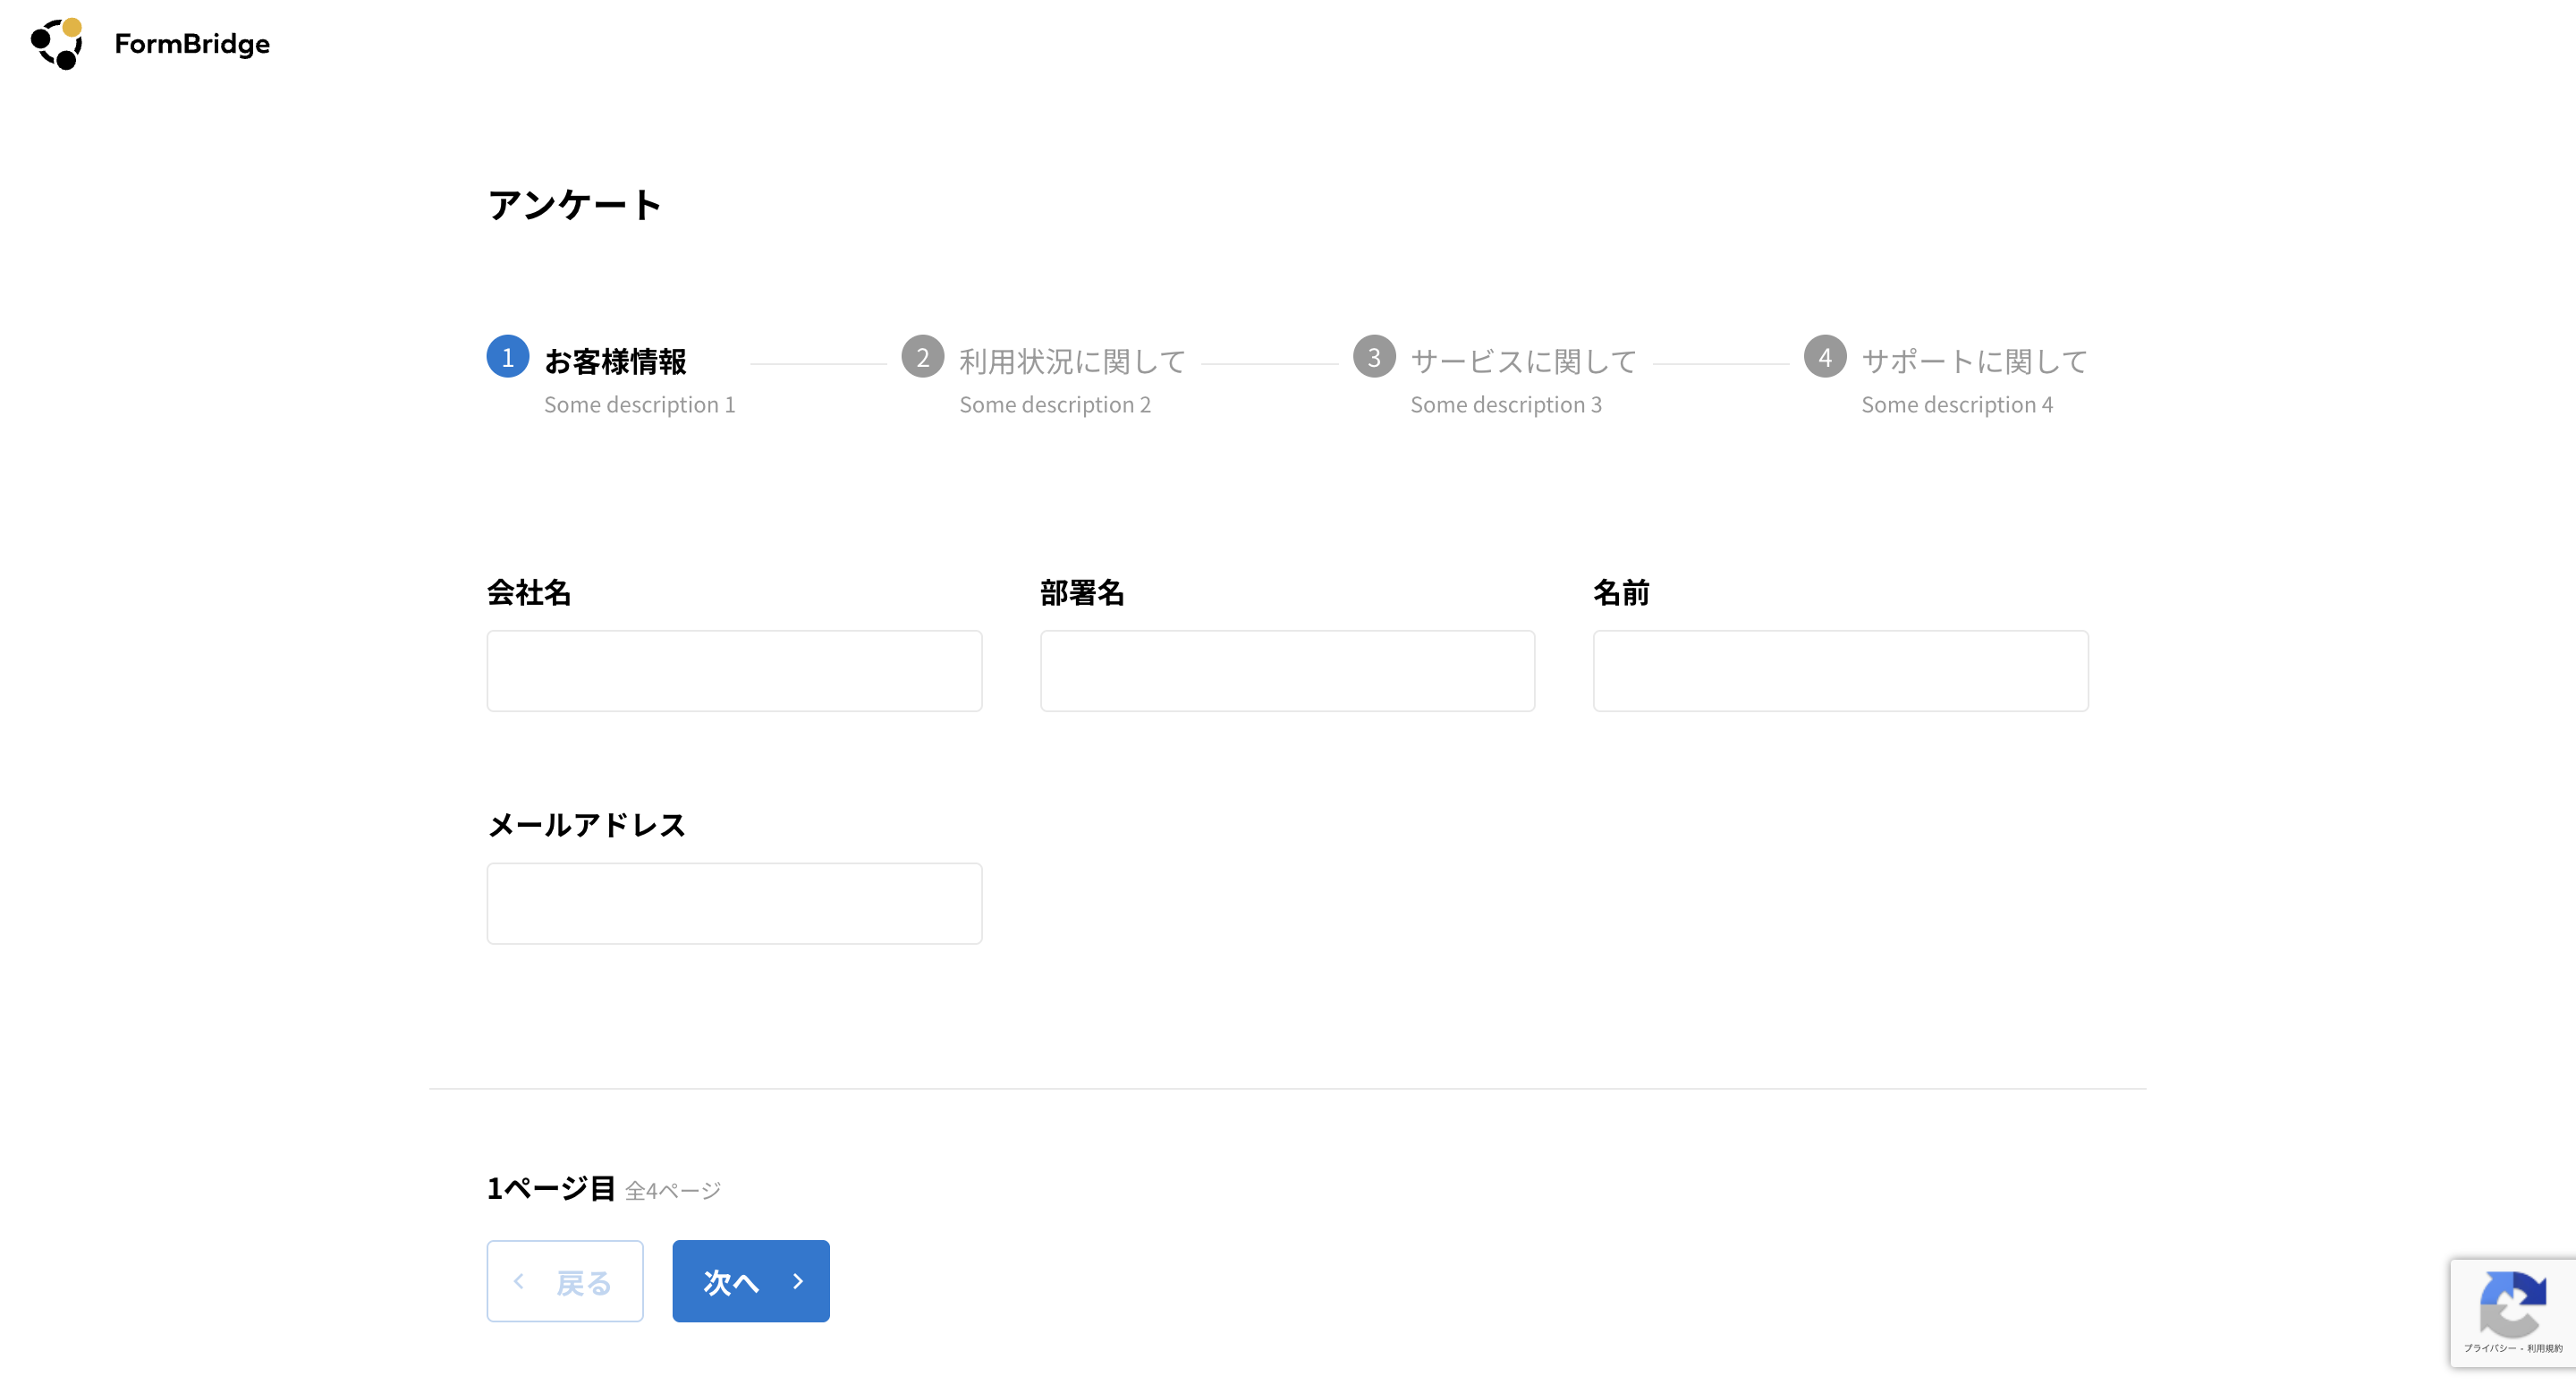This screenshot has width=2576, height=1385.
Task: Open the サポートに関して step label
Action: tap(1974, 361)
